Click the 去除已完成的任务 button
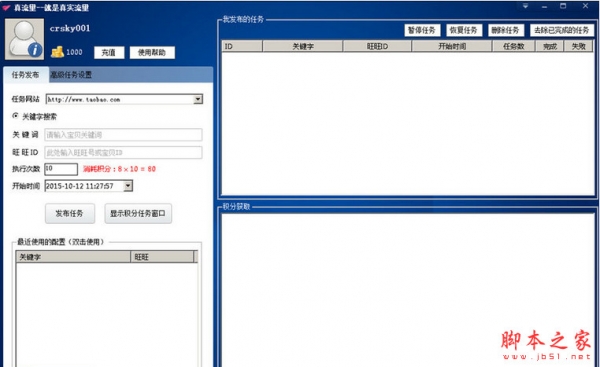 tap(562, 30)
